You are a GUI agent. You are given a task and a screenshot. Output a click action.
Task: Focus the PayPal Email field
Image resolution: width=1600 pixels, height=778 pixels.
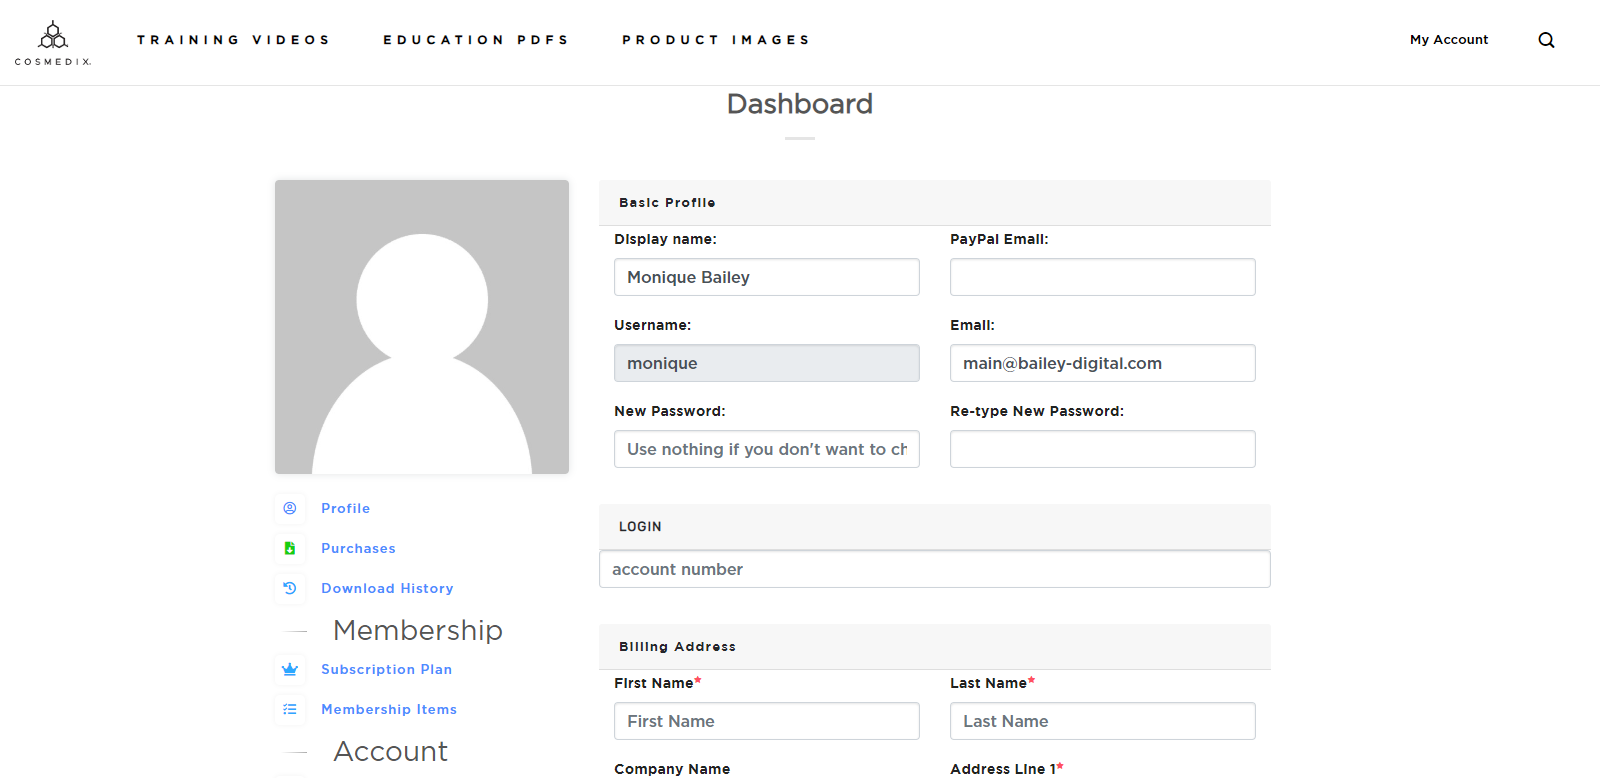[x=1103, y=277]
